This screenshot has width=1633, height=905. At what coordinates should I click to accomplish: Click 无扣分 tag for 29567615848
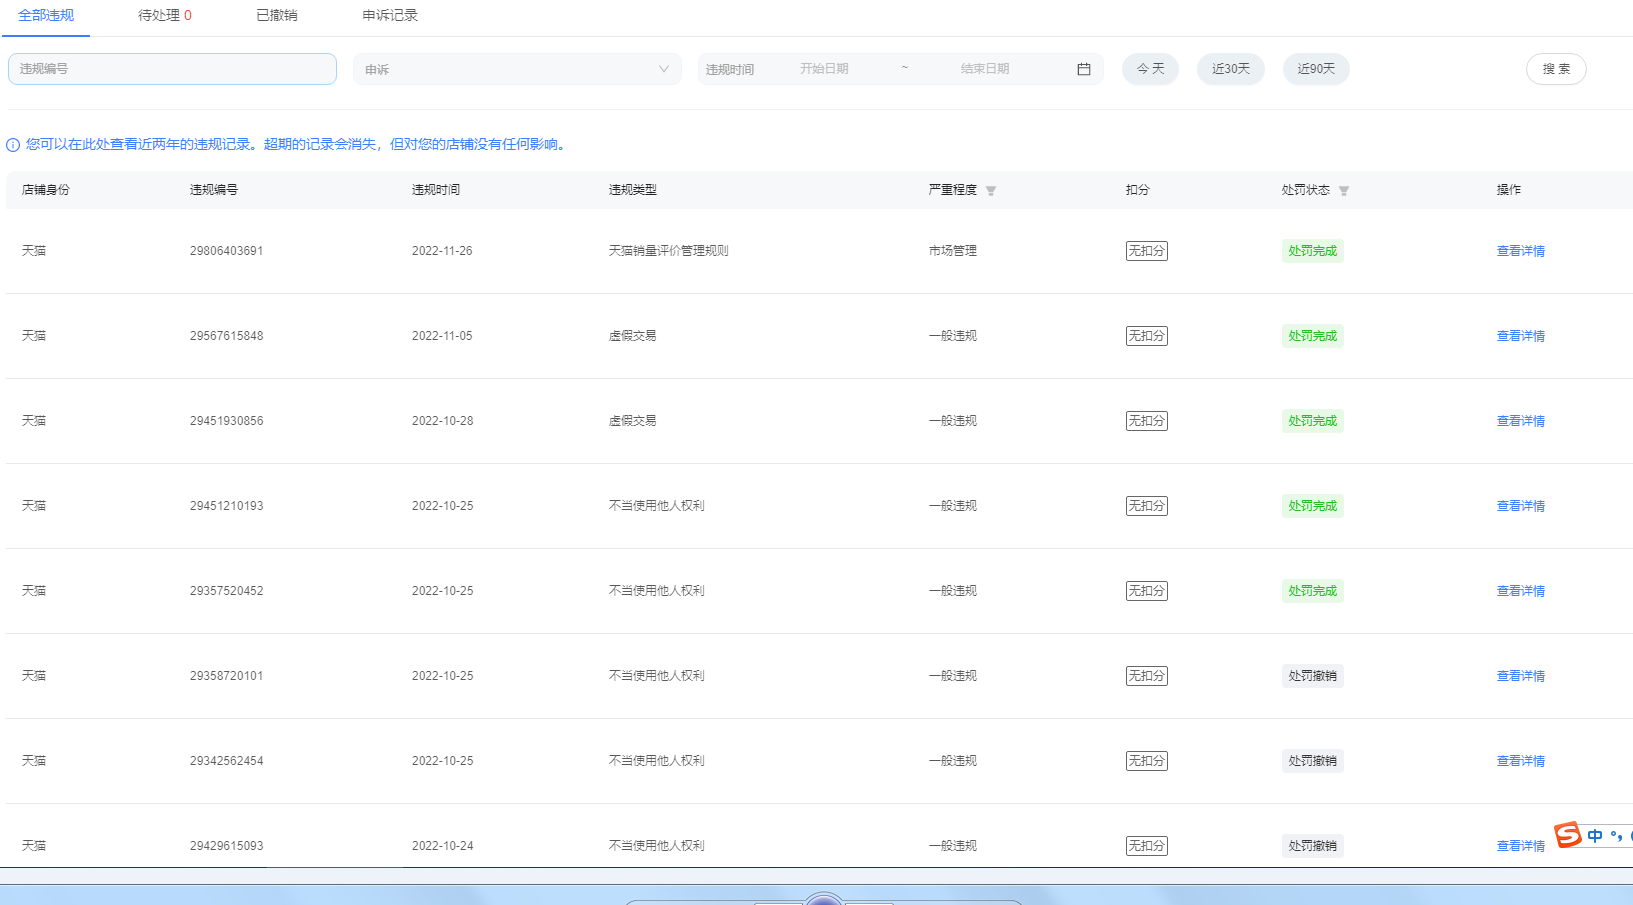click(1147, 336)
